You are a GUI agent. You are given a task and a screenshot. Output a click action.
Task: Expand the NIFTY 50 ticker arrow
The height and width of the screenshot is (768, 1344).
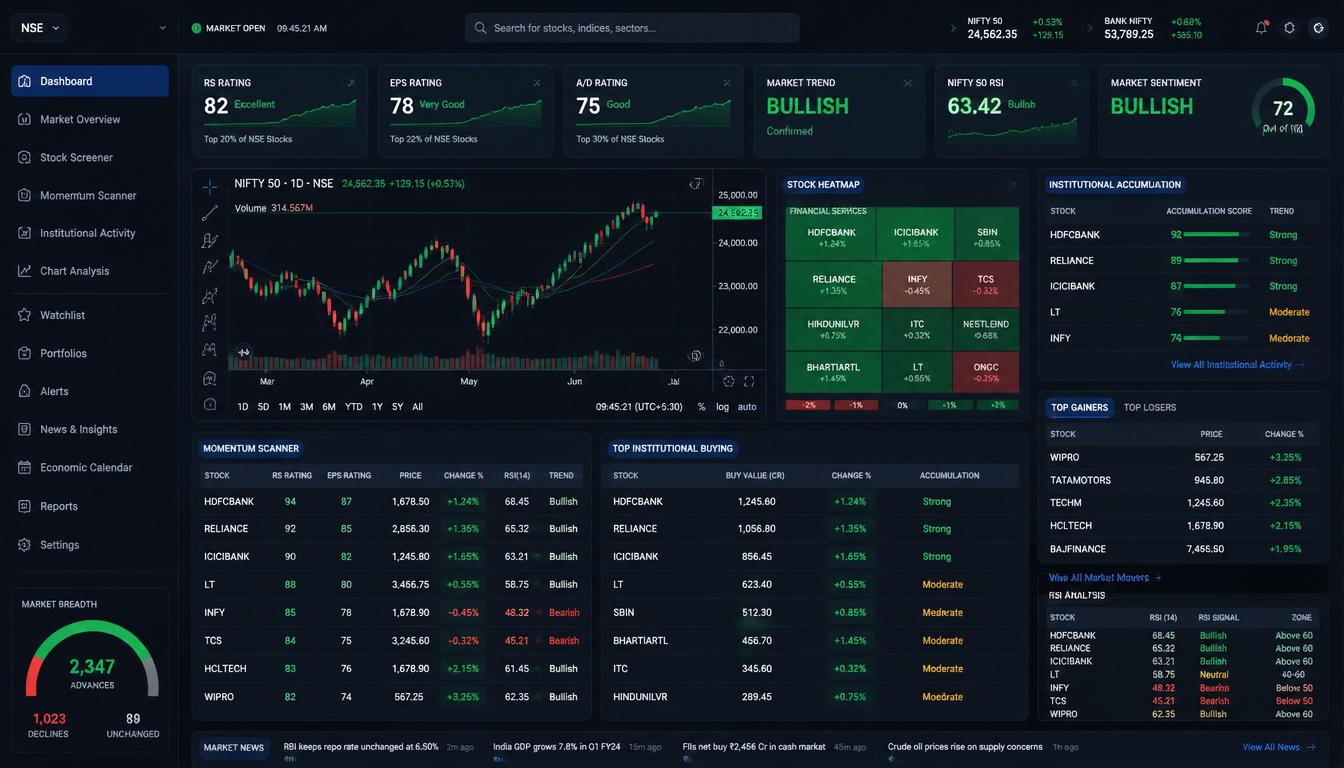(x=953, y=28)
